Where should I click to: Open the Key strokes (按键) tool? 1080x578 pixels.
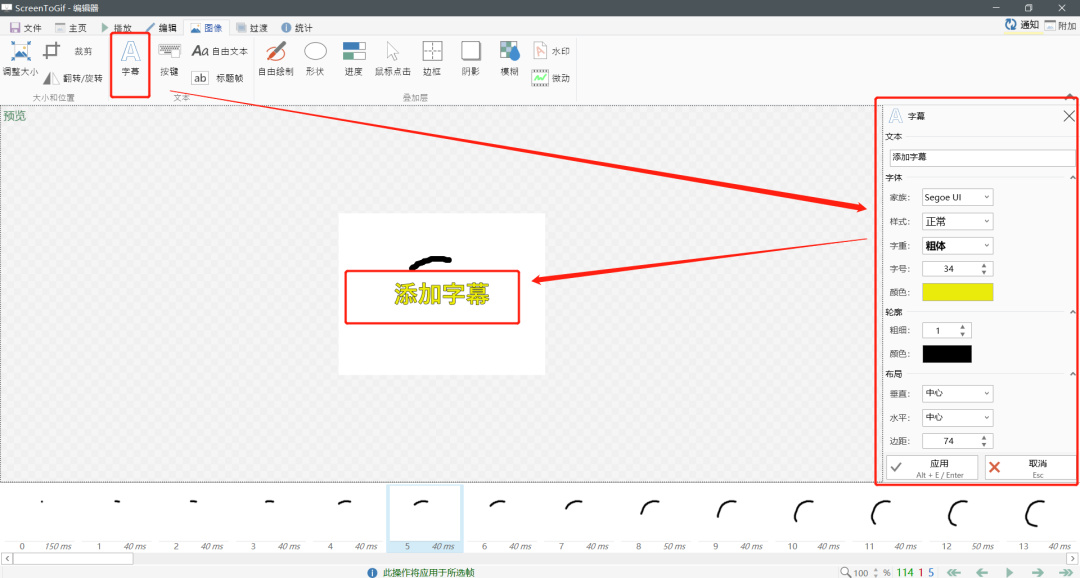click(169, 59)
